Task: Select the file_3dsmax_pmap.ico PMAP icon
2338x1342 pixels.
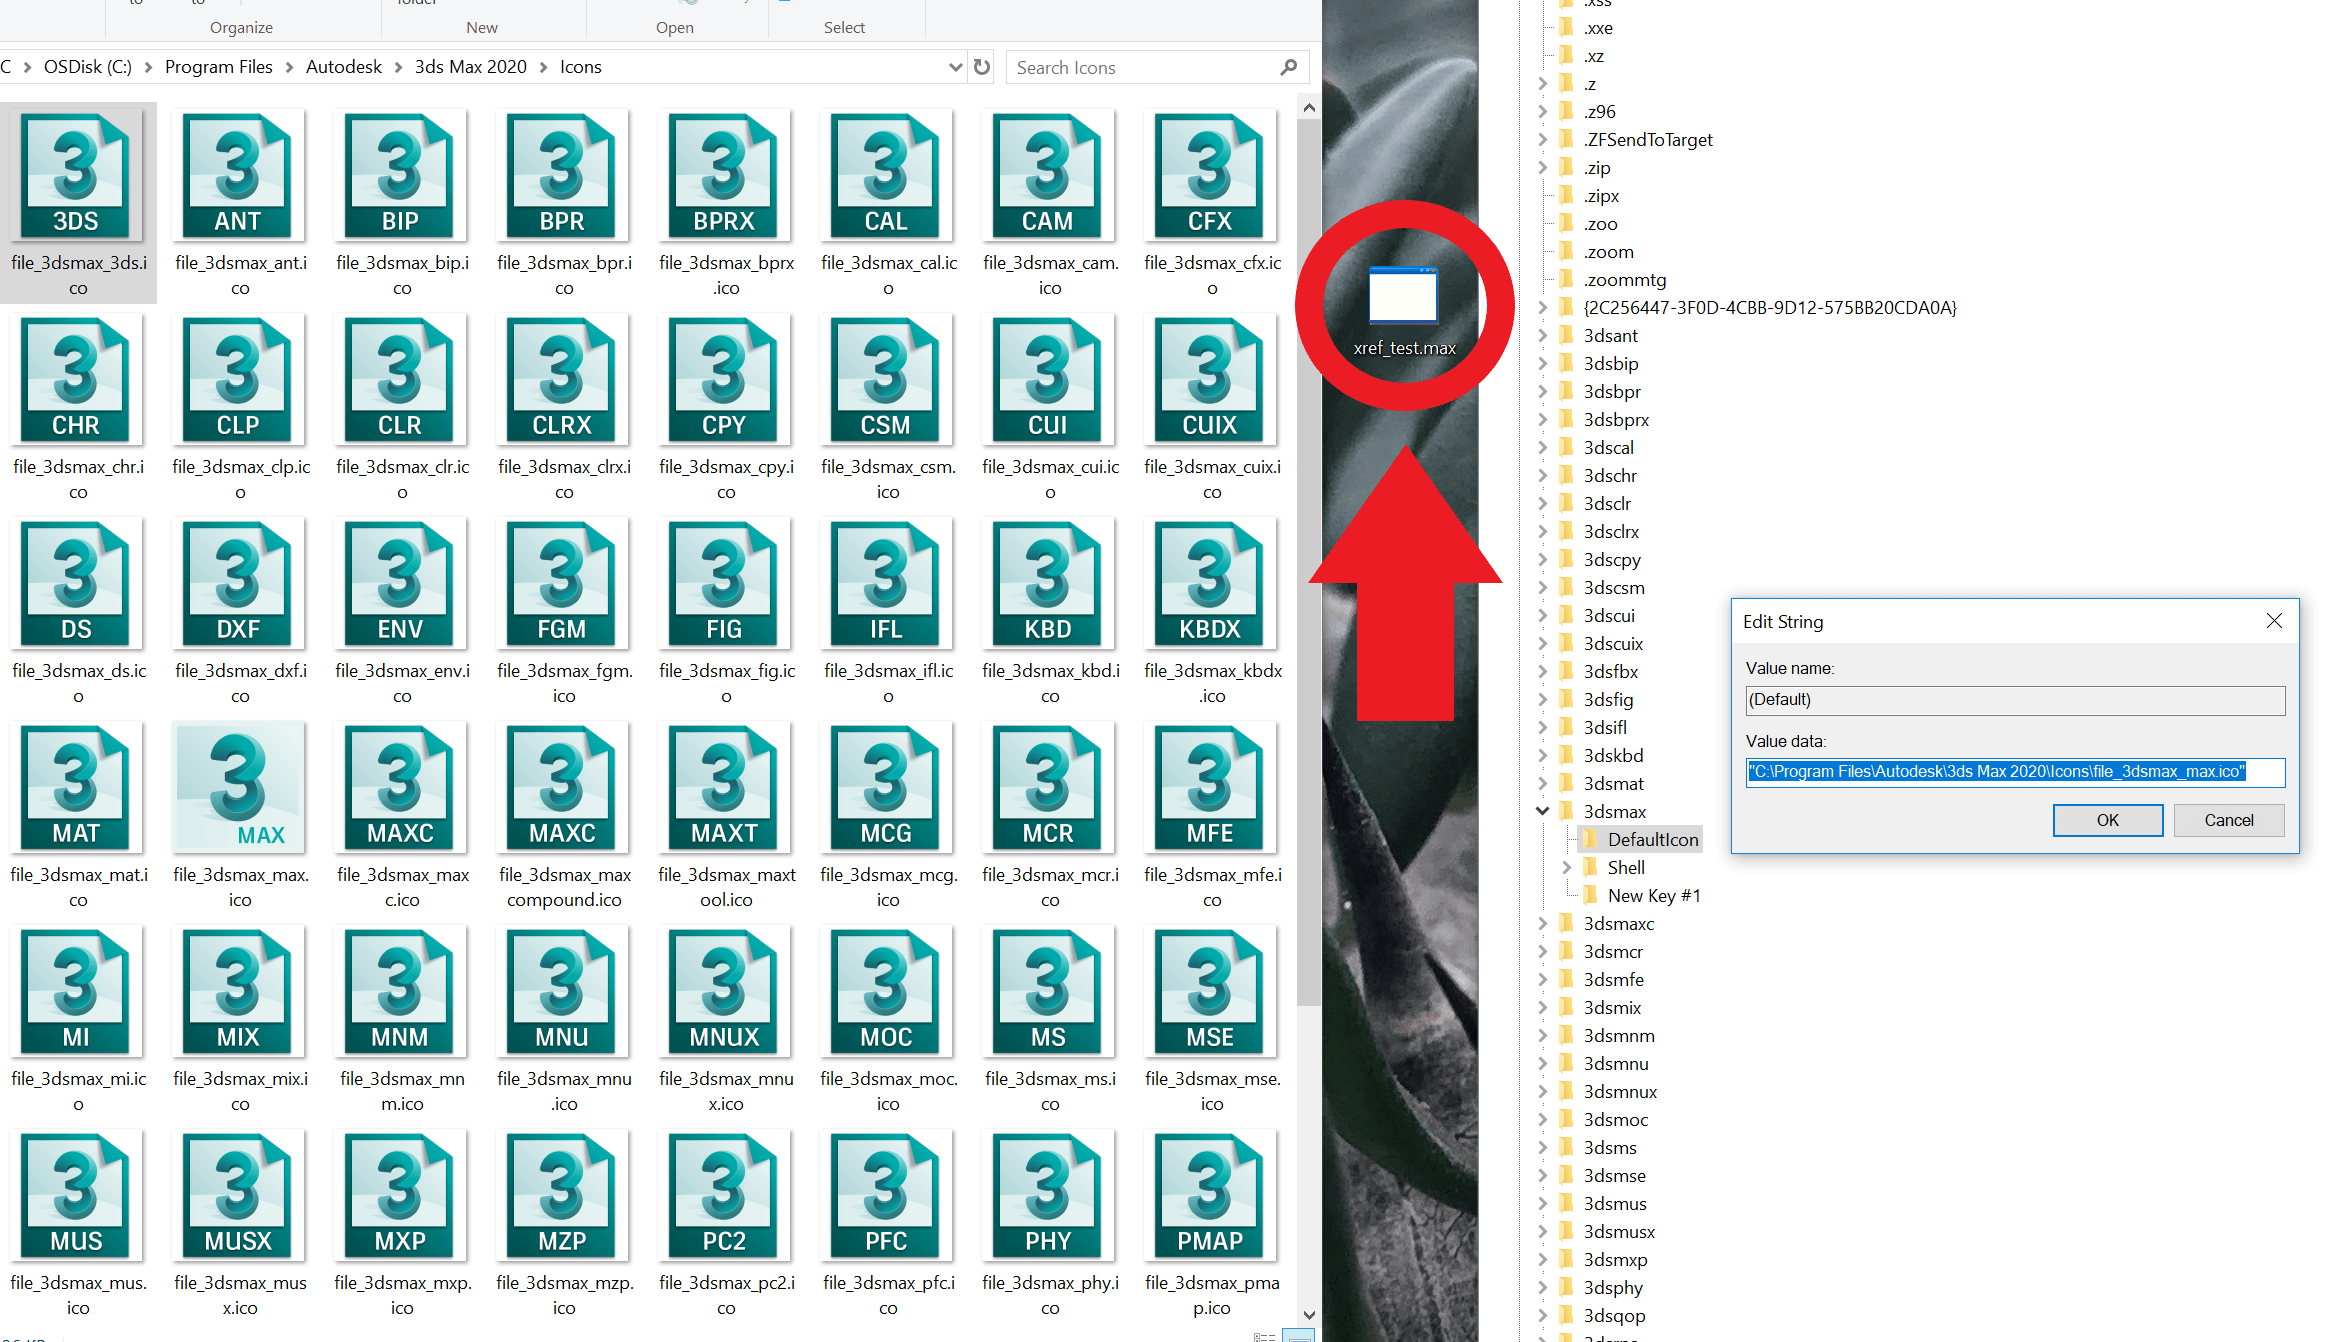Action: click(x=1210, y=1197)
